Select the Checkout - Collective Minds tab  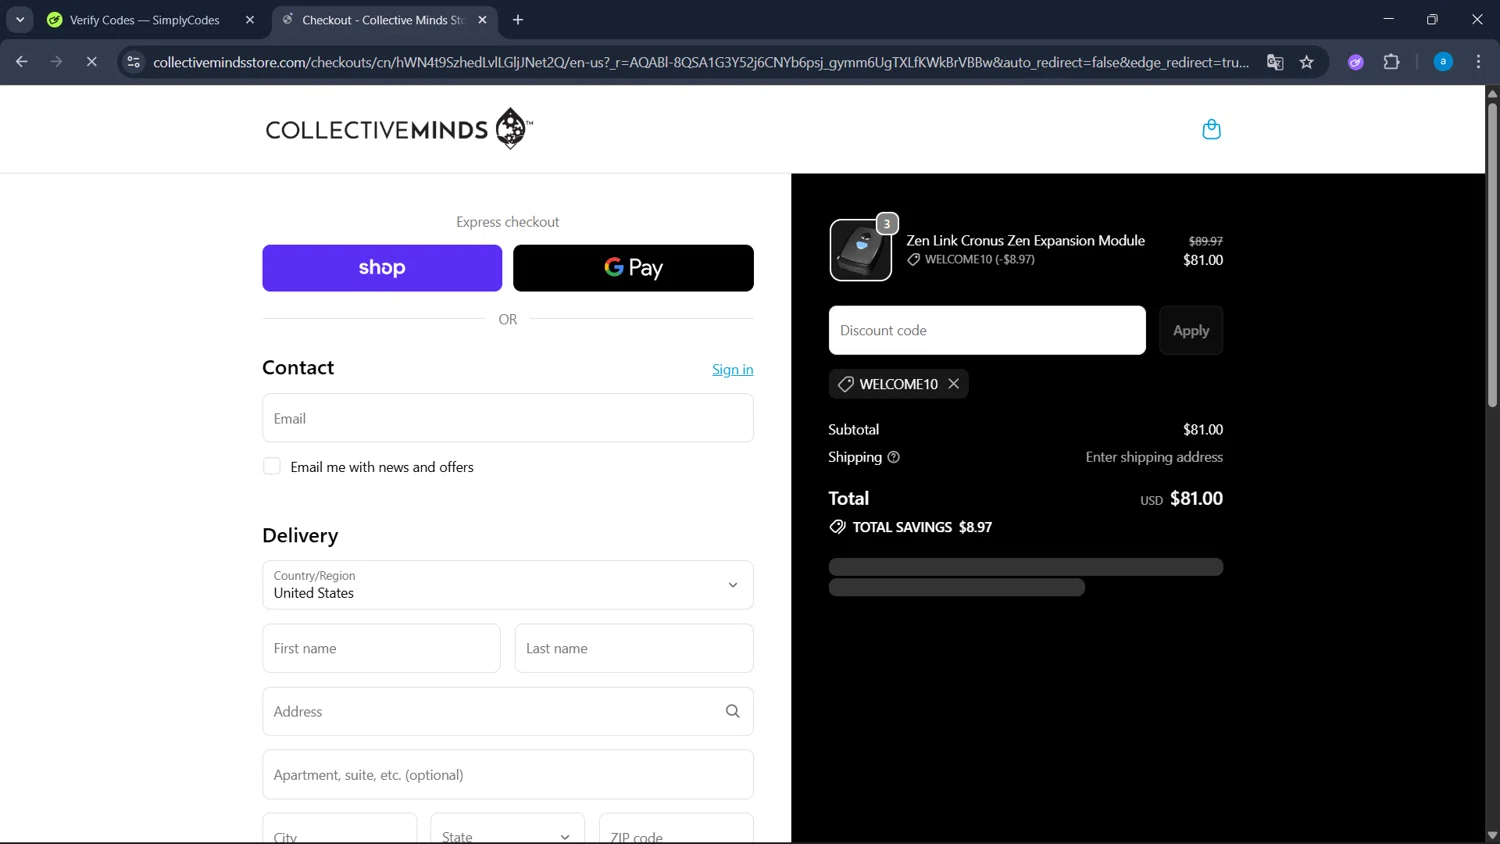385,20
